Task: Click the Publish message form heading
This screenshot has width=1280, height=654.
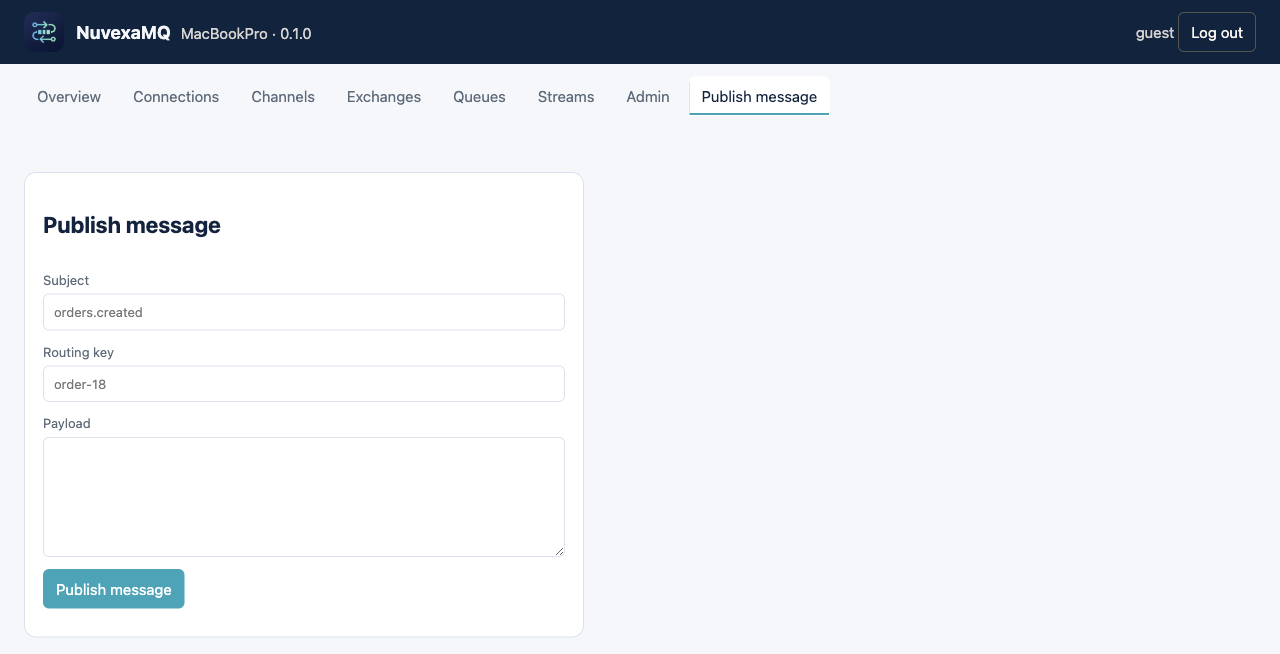Action: [132, 225]
